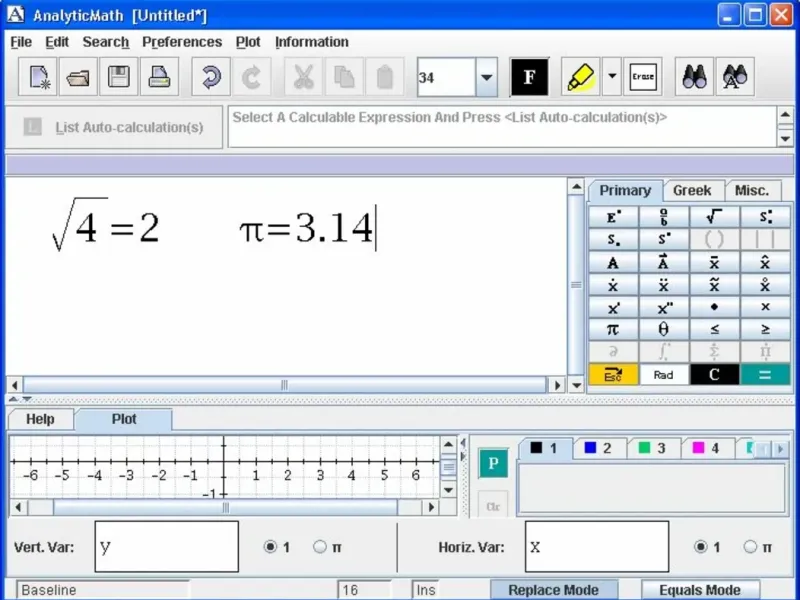Image resolution: width=800 pixels, height=600 pixels.
Task: Open the File menu
Action: [x=21, y=42]
